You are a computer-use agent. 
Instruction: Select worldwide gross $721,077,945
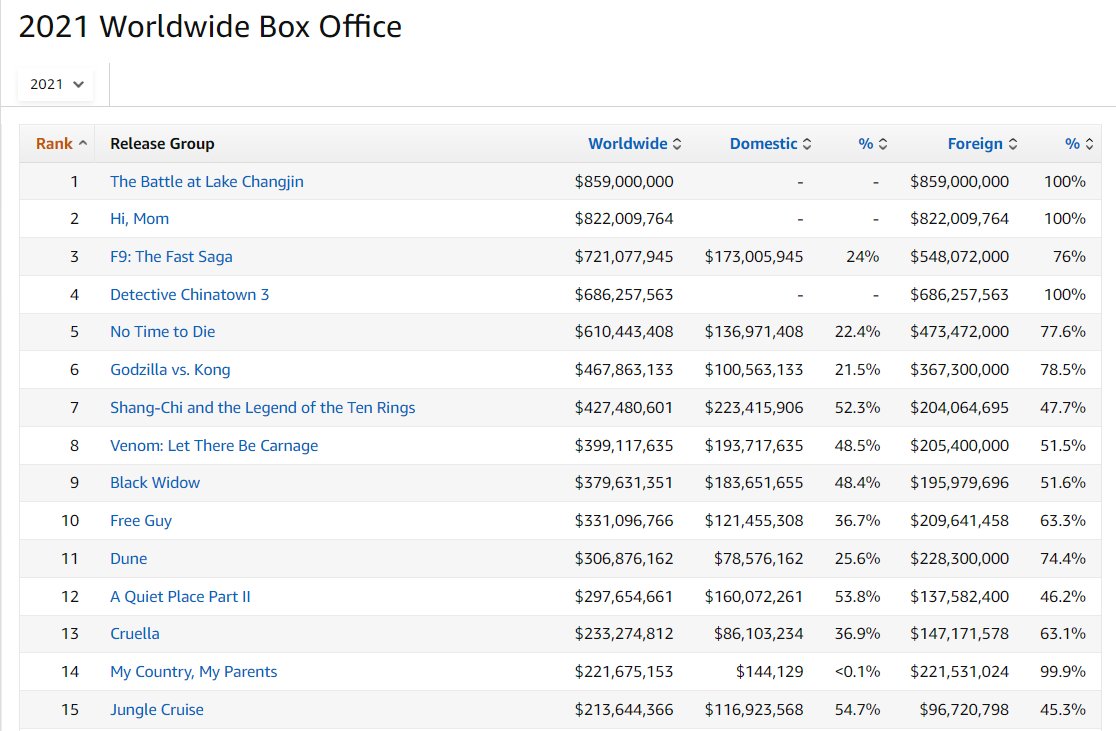click(x=624, y=256)
